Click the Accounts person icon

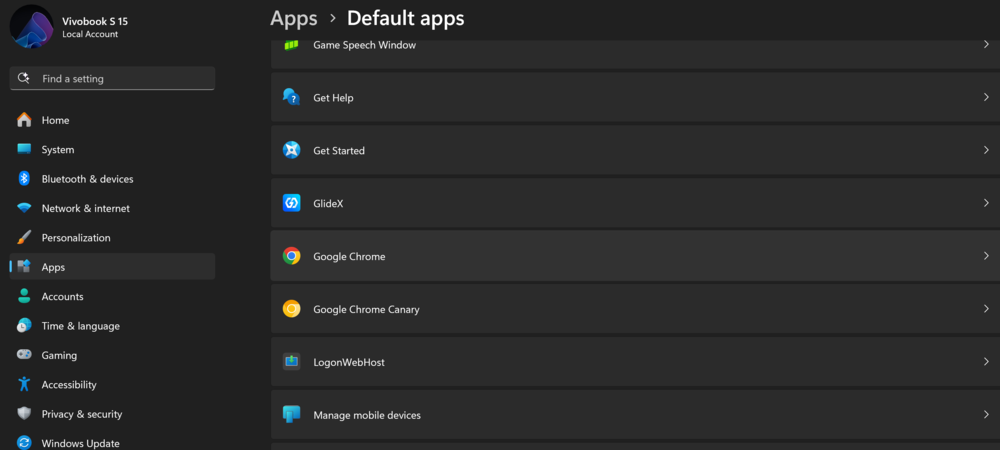(24, 296)
